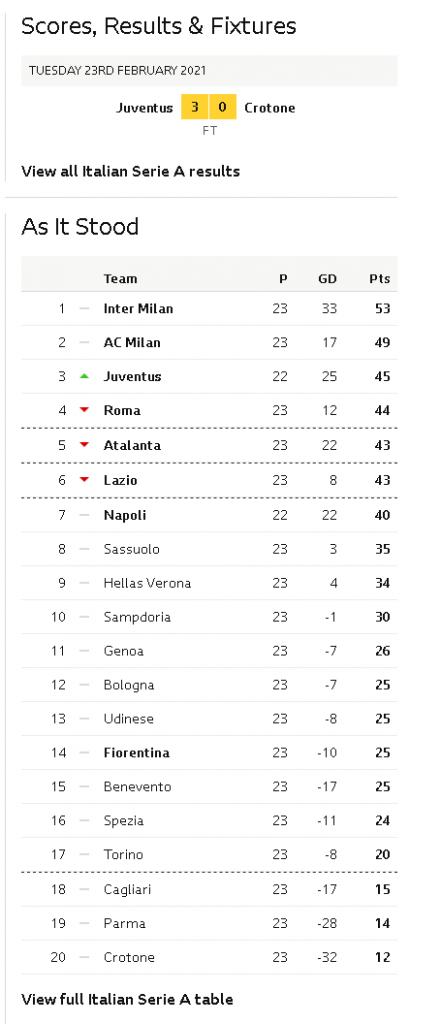Image resolution: width=441 pixels, height=1024 pixels.
Task: Open View all Italian Serie A results
Action: pyautogui.click(x=131, y=171)
